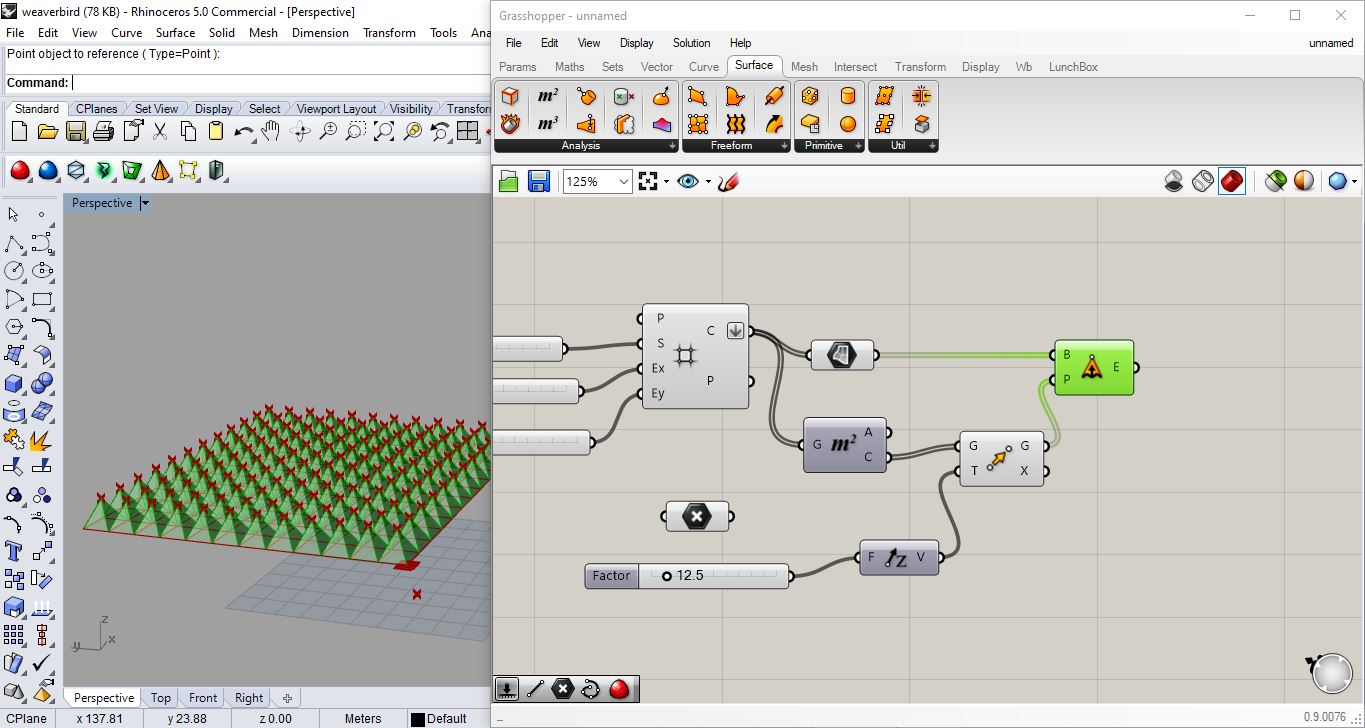This screenshot has width=1365, height=728.
Task: Open the preview mesh quality dropdown arrow
Action: [x=1355, y=181]
